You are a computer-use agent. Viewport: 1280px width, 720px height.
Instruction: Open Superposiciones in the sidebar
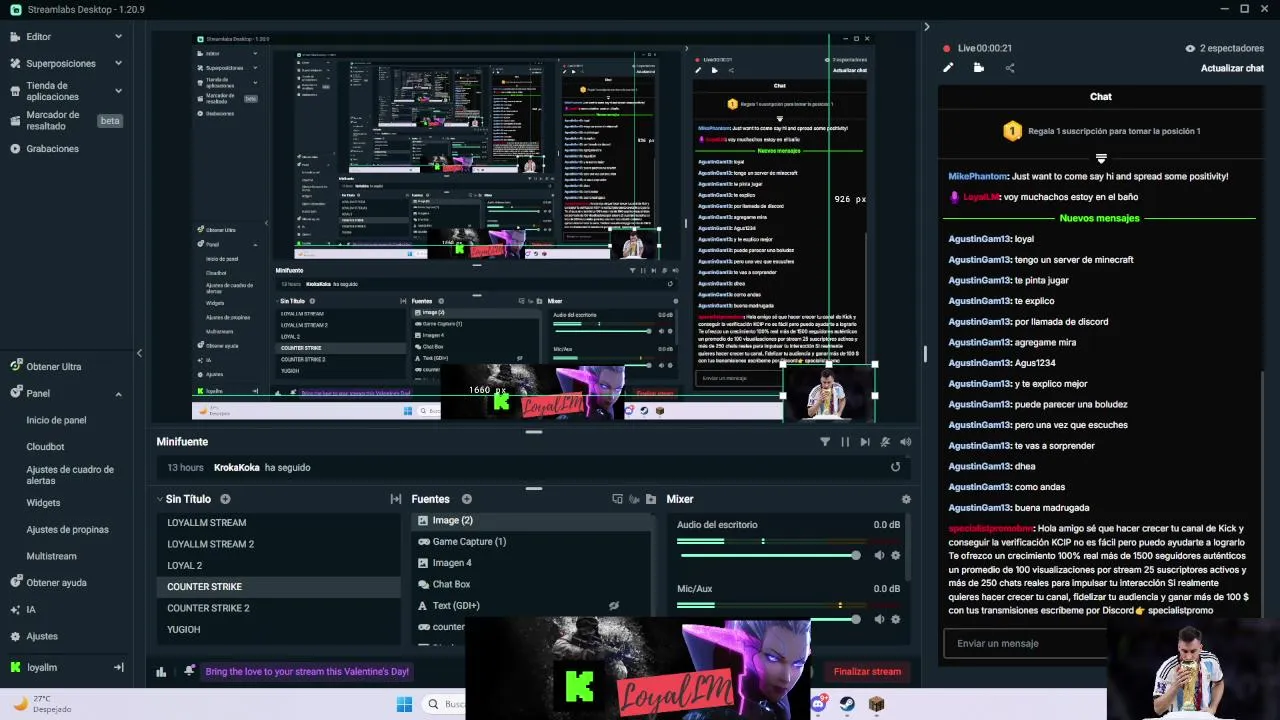click(x=60, y=63)
